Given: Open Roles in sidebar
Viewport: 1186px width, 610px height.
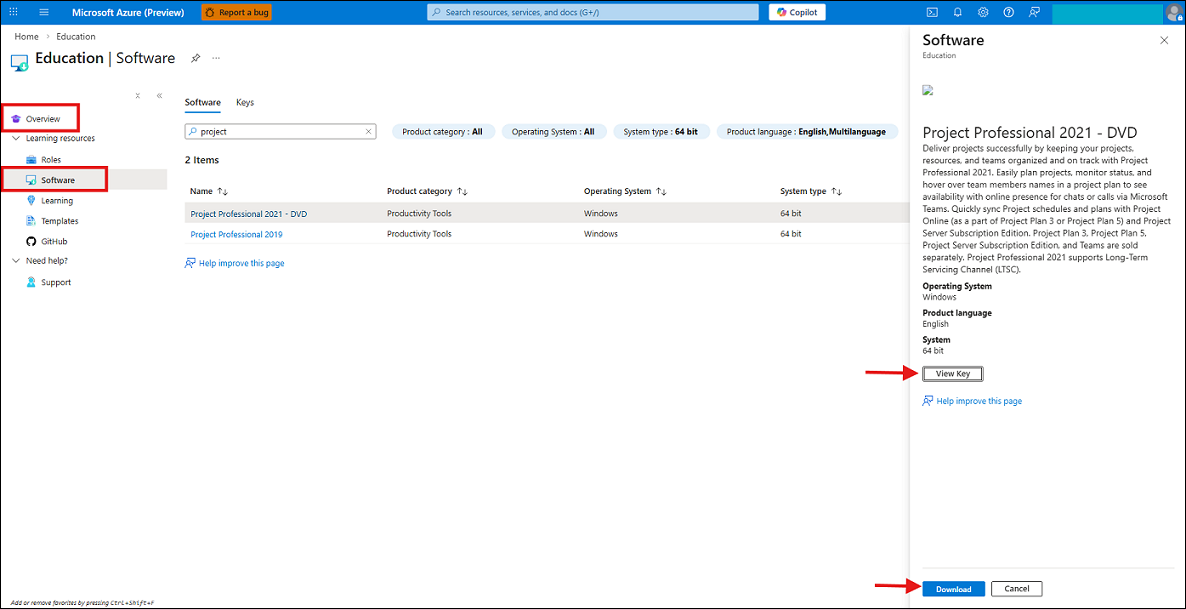Looking at the screenshot, I should (x=51, y=160).
